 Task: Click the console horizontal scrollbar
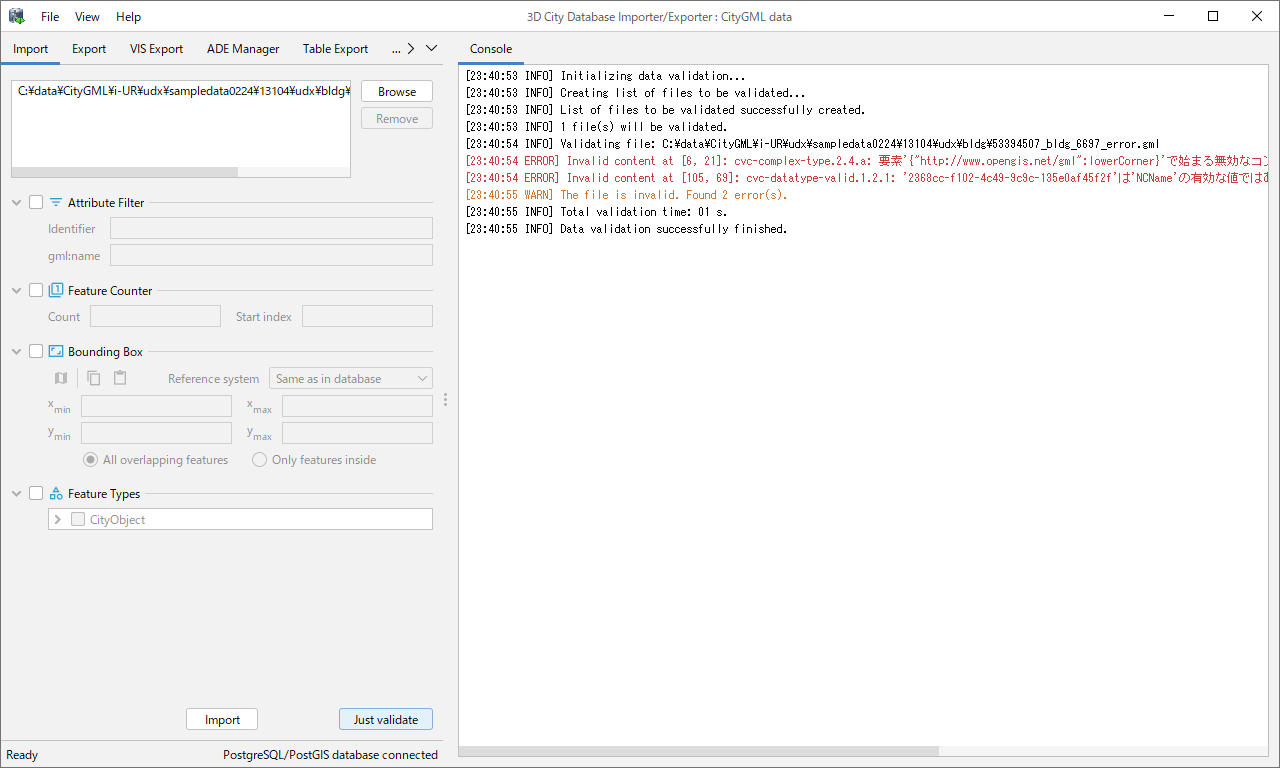(699, 751)
